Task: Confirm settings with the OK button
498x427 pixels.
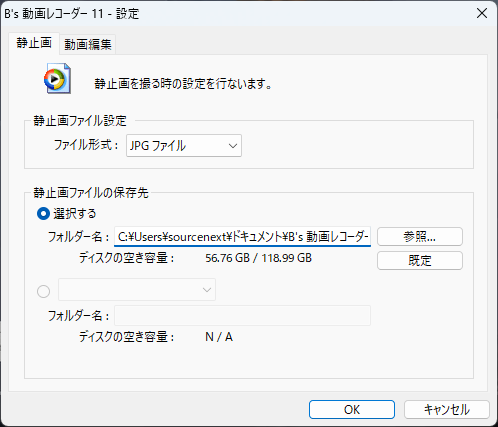Action: click(x=352, y=409)
